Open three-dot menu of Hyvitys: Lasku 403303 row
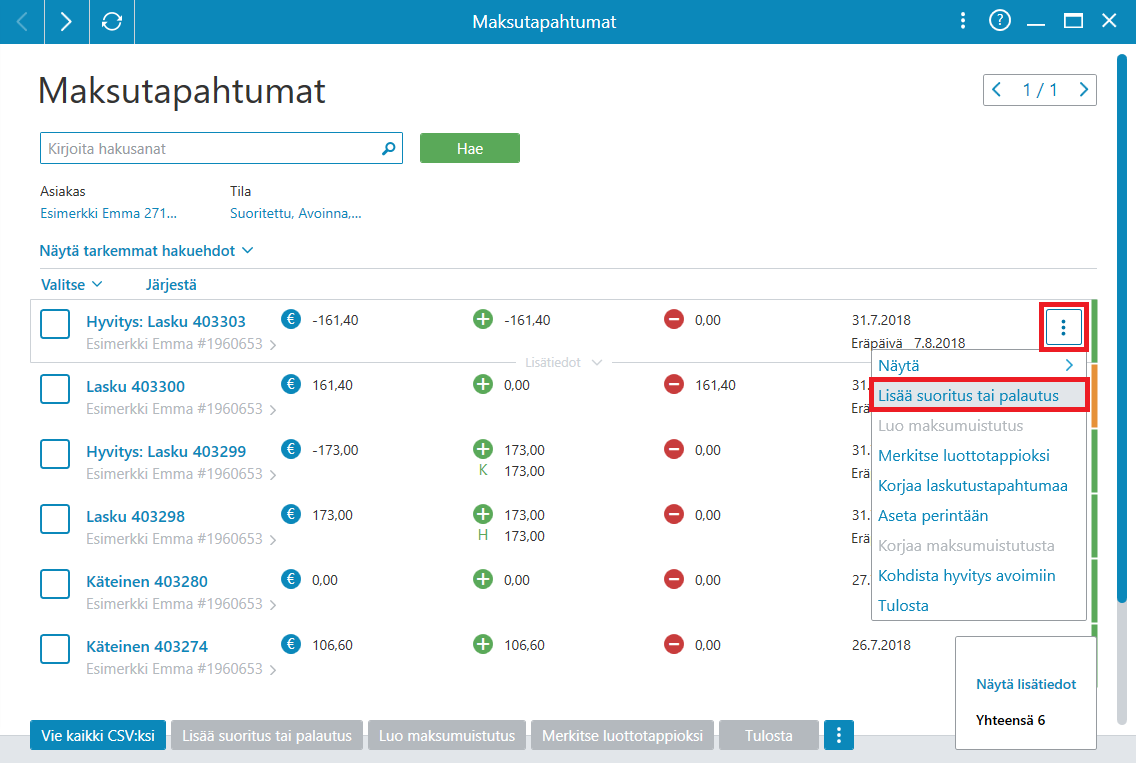 pyautogui.click(x=1063, y=328)
